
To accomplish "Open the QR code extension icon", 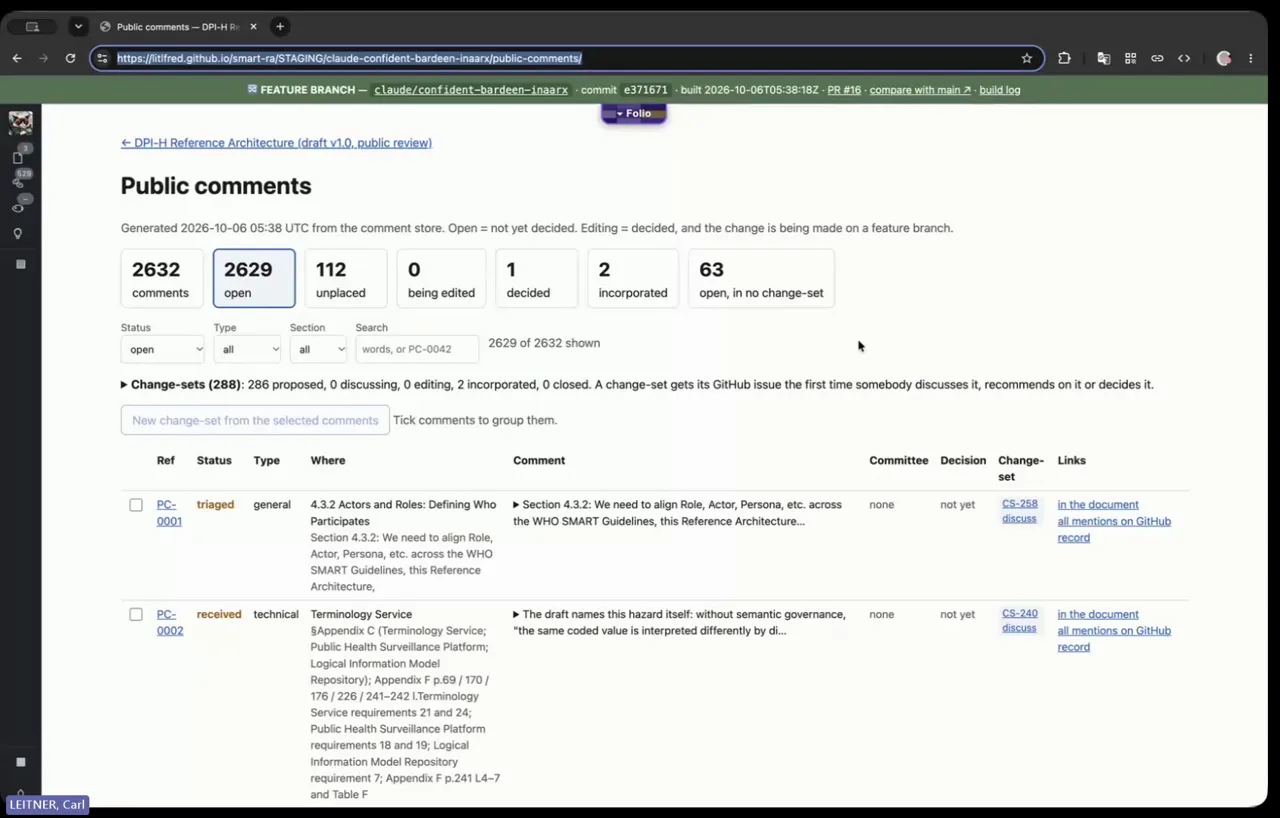I will (1130, 58).
